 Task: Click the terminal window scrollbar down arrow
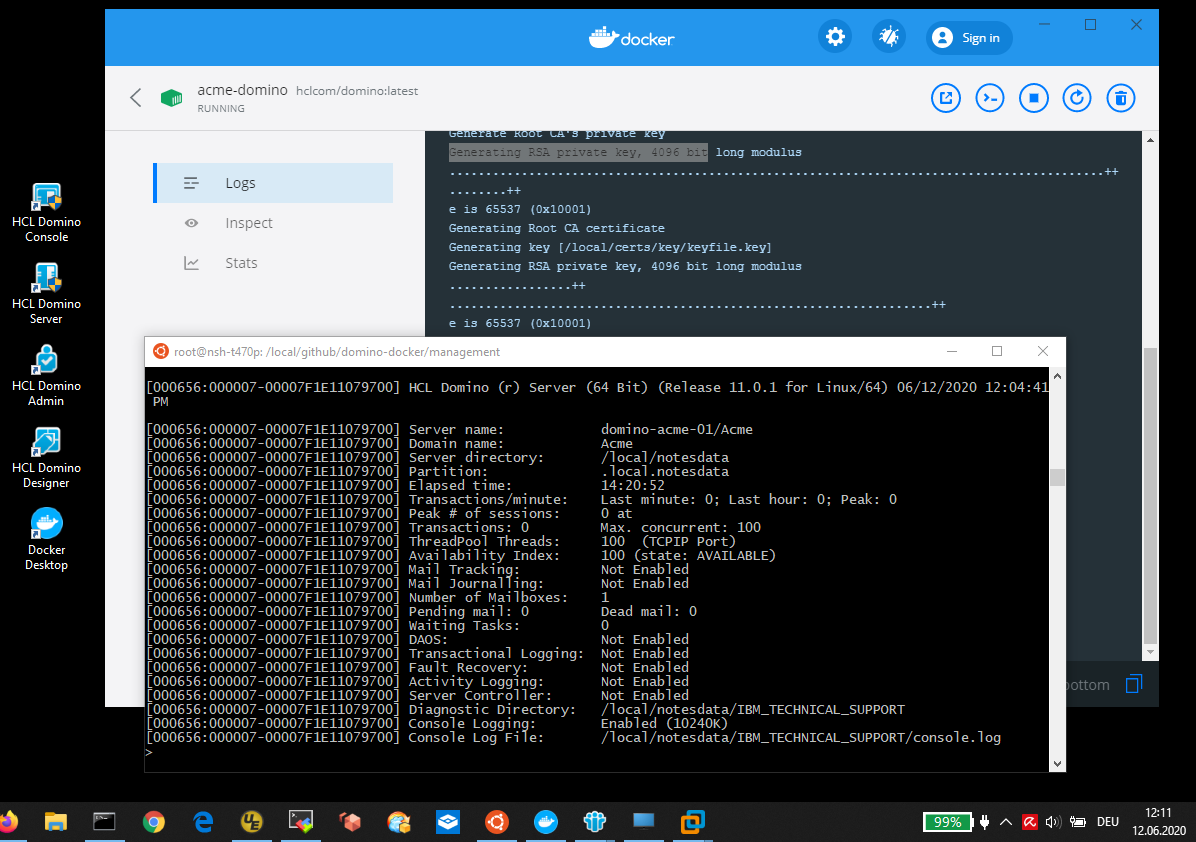(1057, 763)
